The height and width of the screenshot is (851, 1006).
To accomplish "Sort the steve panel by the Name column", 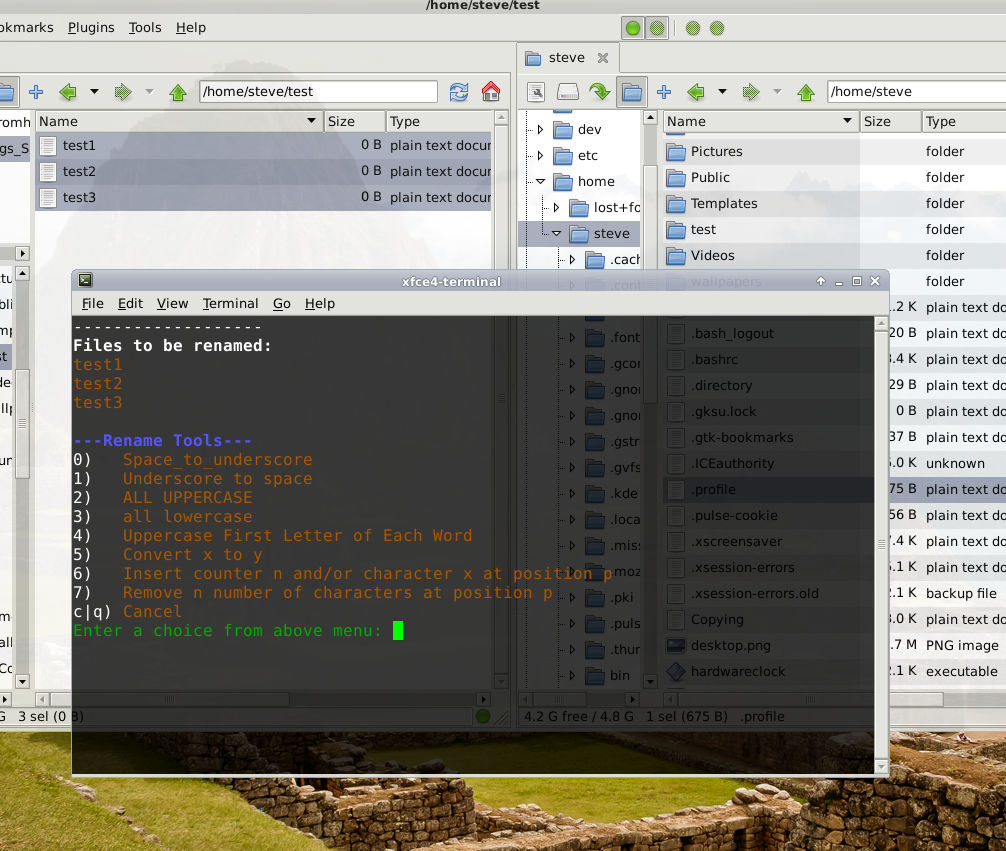I will [761, 121].
